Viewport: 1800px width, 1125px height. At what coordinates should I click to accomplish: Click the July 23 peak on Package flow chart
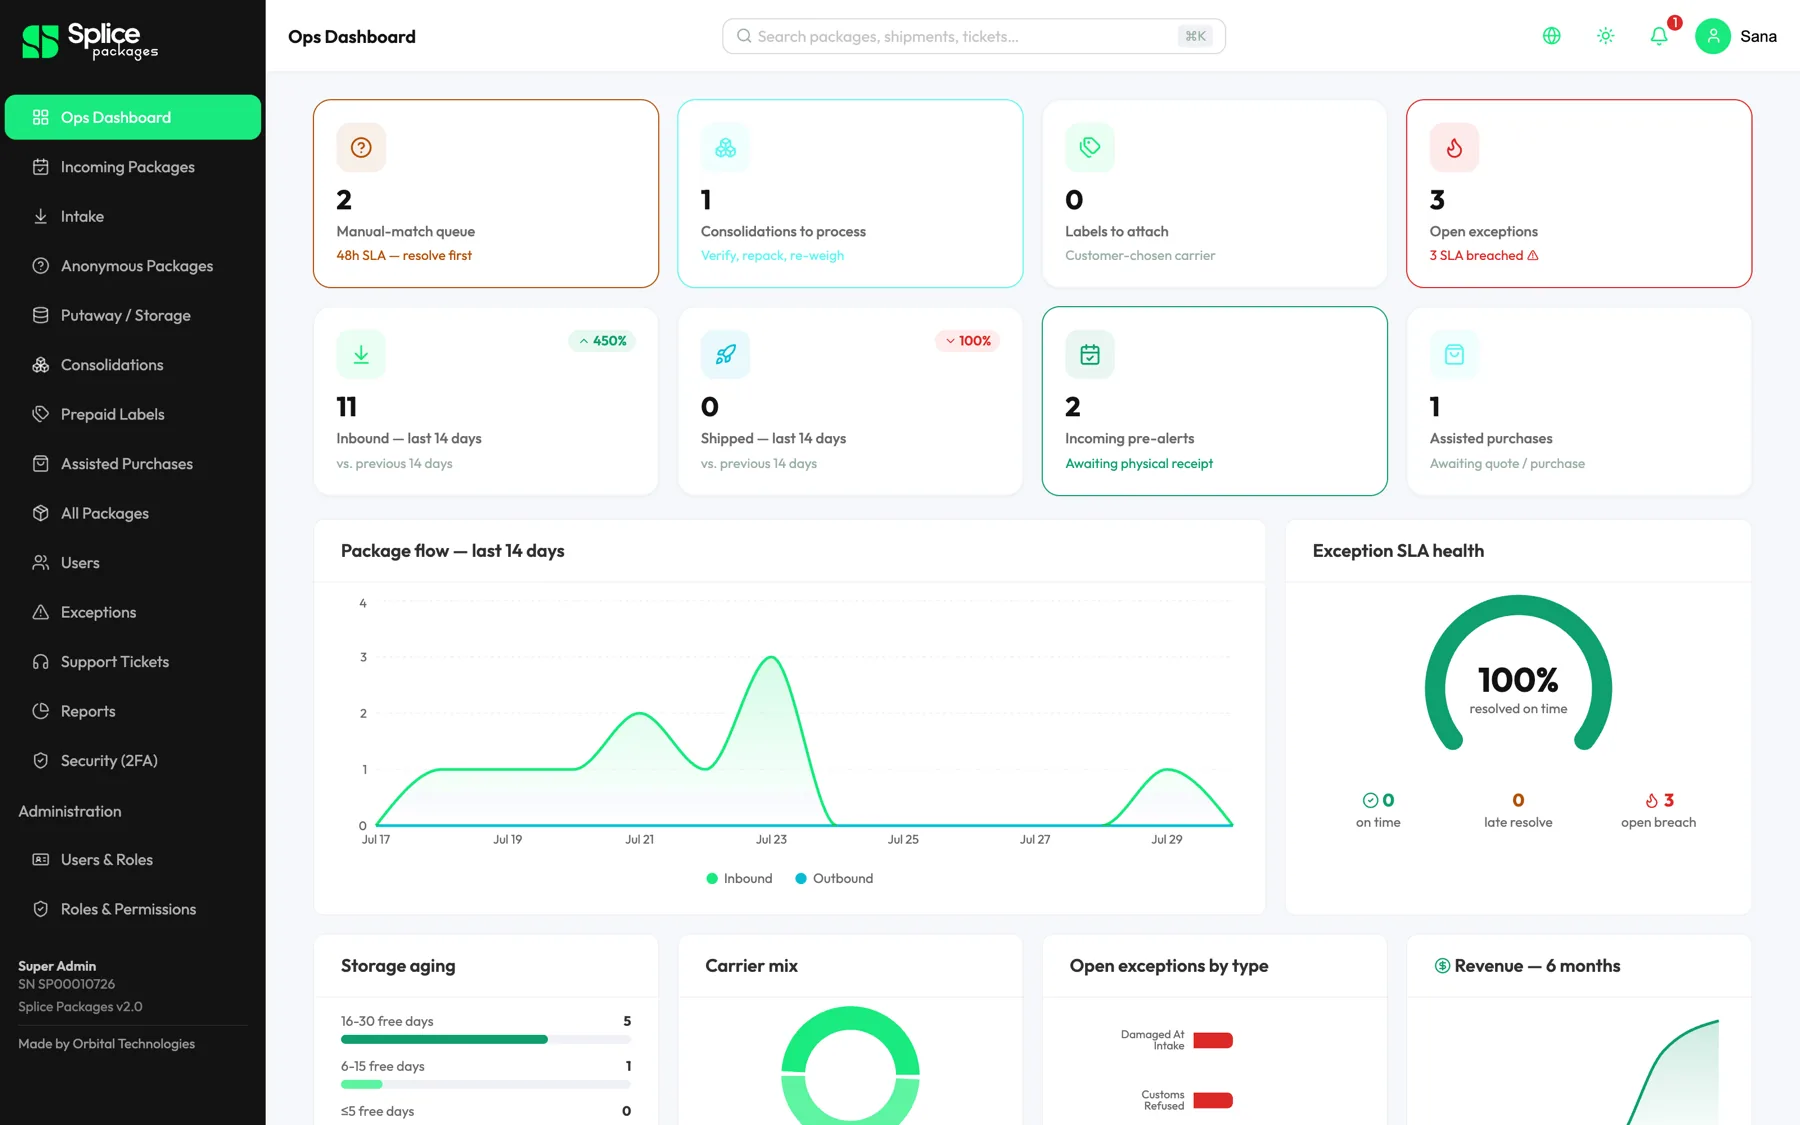(771, 658)
